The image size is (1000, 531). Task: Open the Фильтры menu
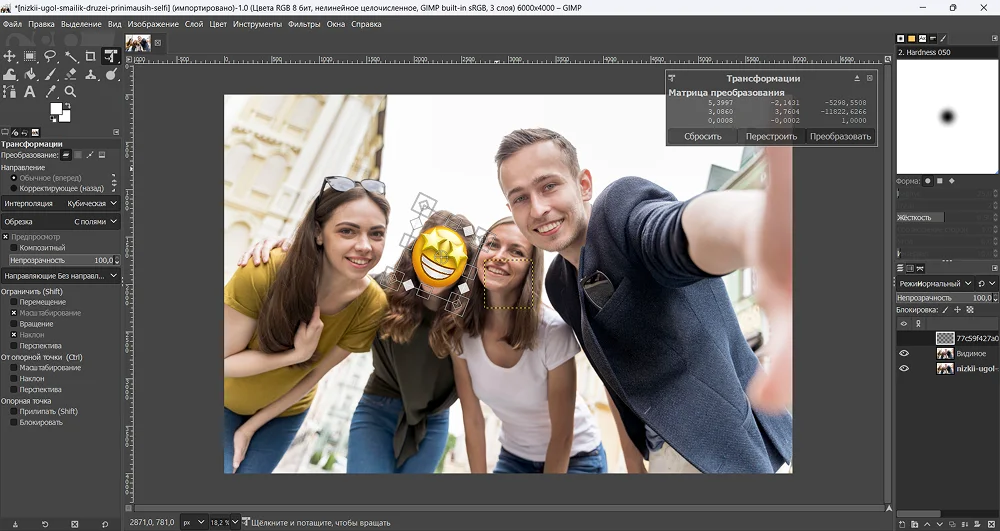point(303,23)
